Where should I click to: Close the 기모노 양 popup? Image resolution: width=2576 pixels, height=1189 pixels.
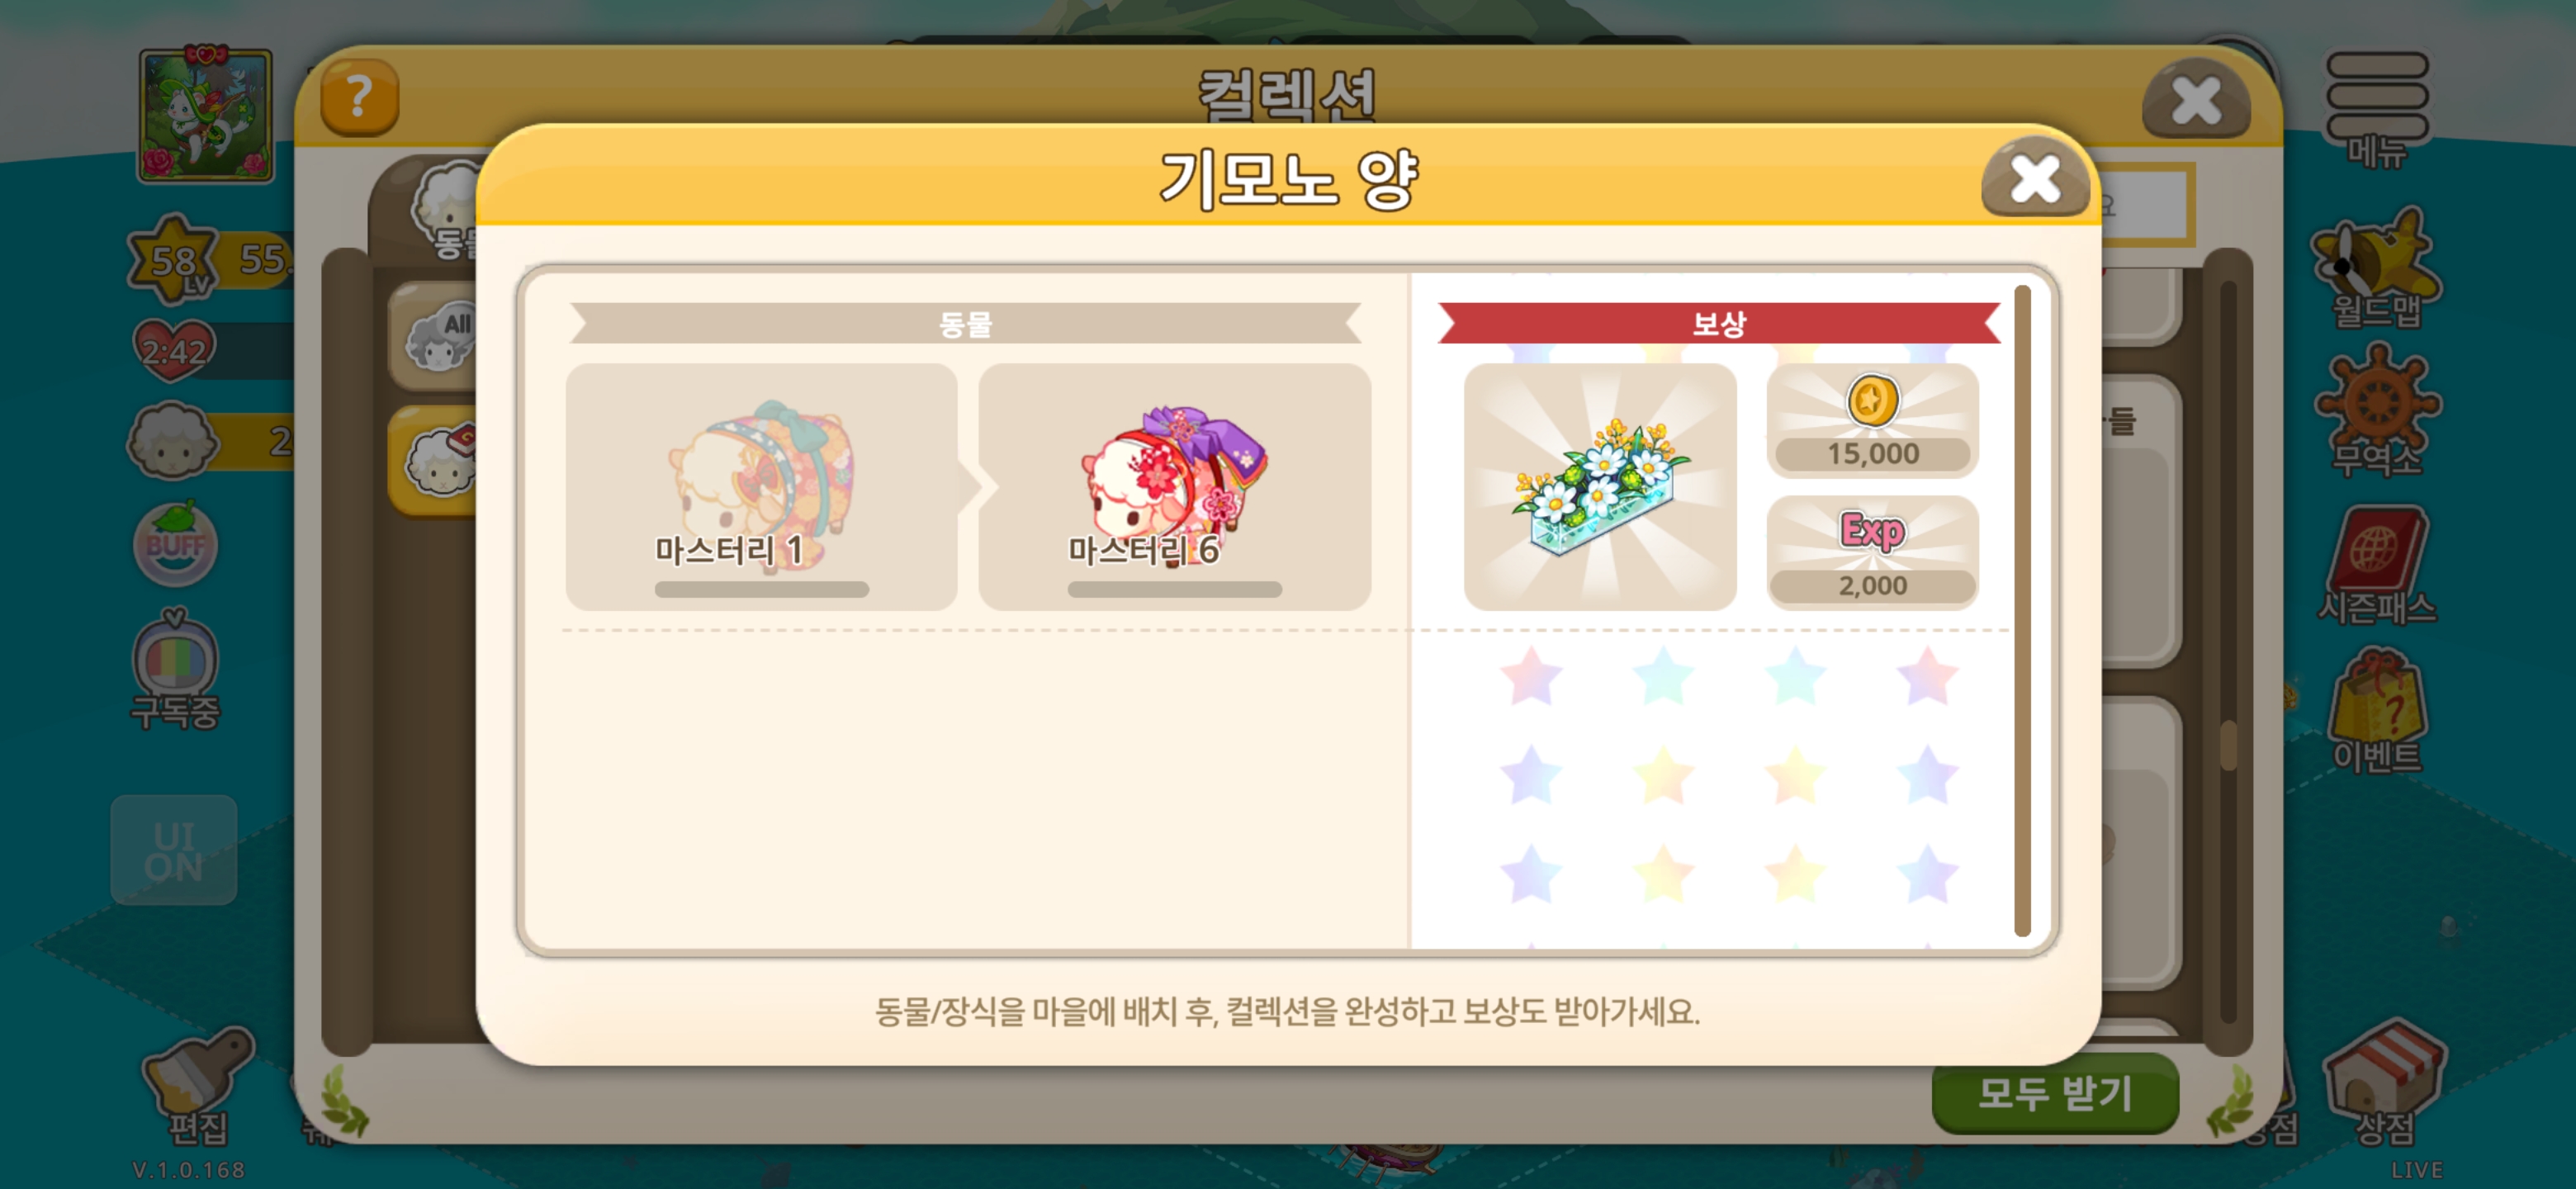click(x=2034, y=180)
